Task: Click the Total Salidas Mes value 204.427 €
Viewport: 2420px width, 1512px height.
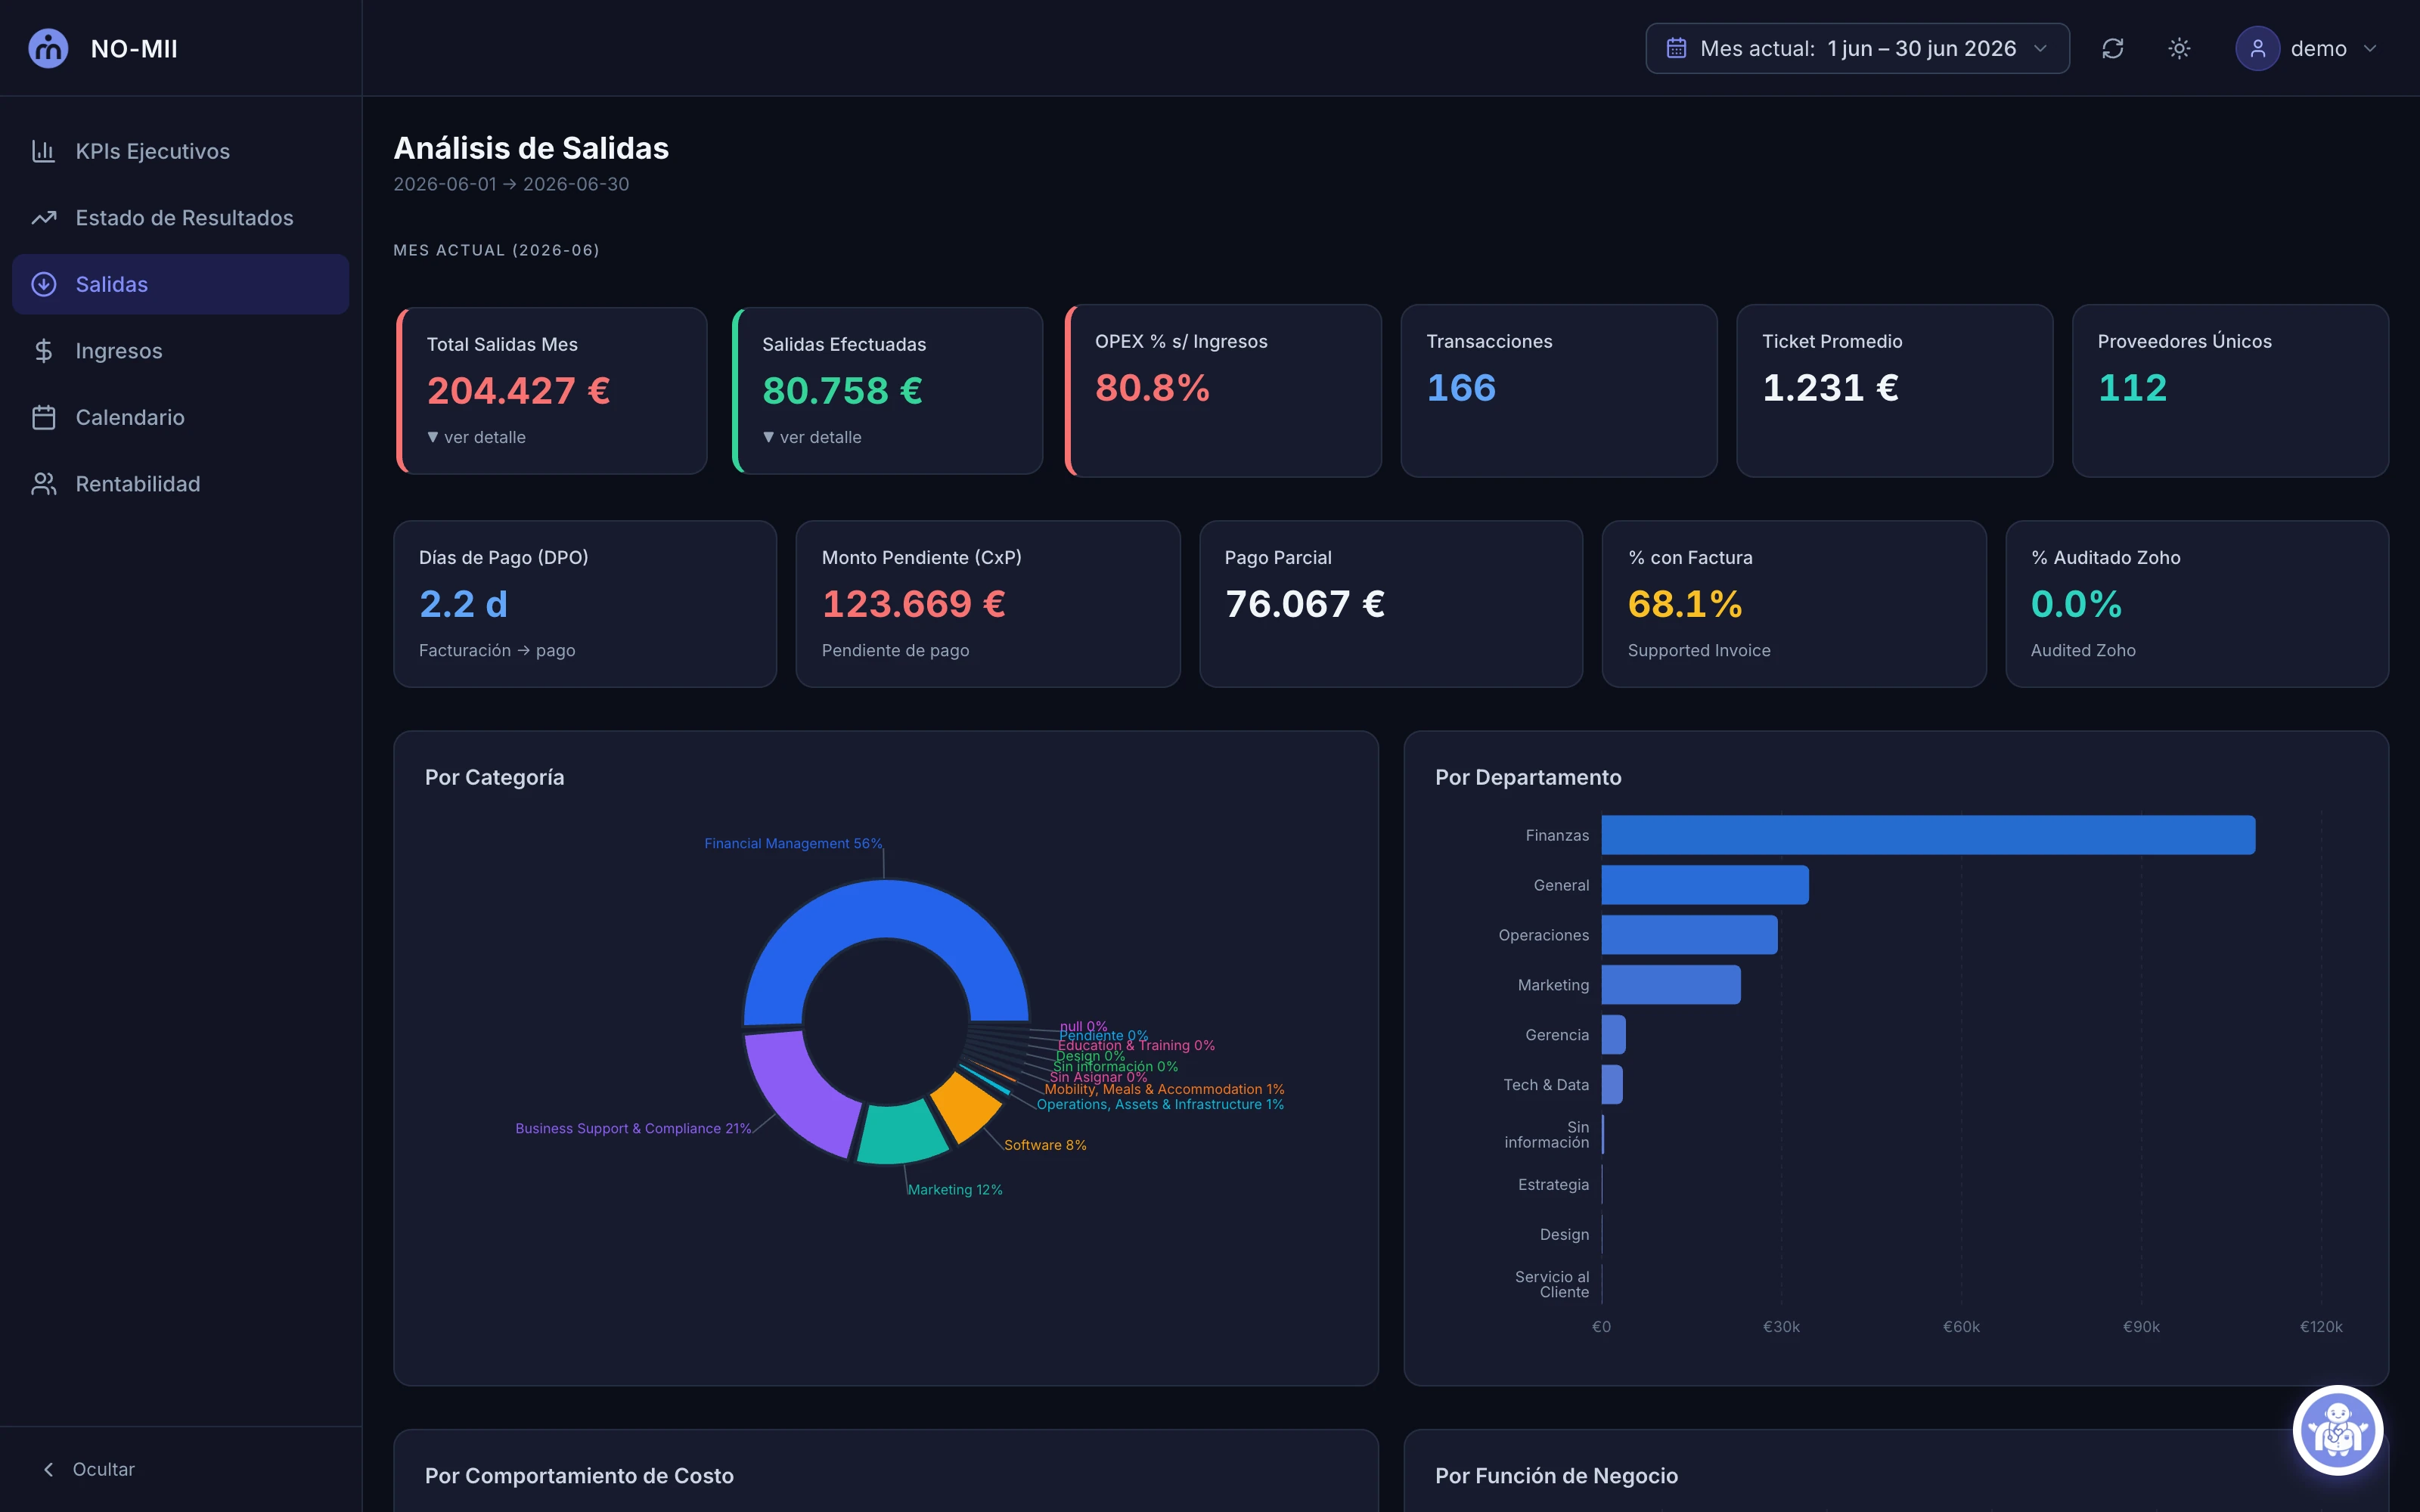Action: pos(518,391)
